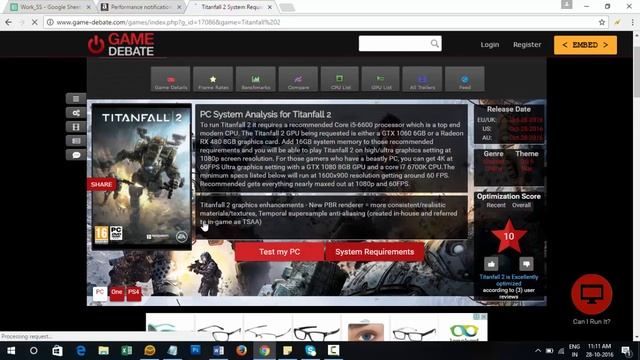Viewport: 640px width, 360px height.
Task: Open Microsoft Edge from the taskbar
Action: point(81,351)
